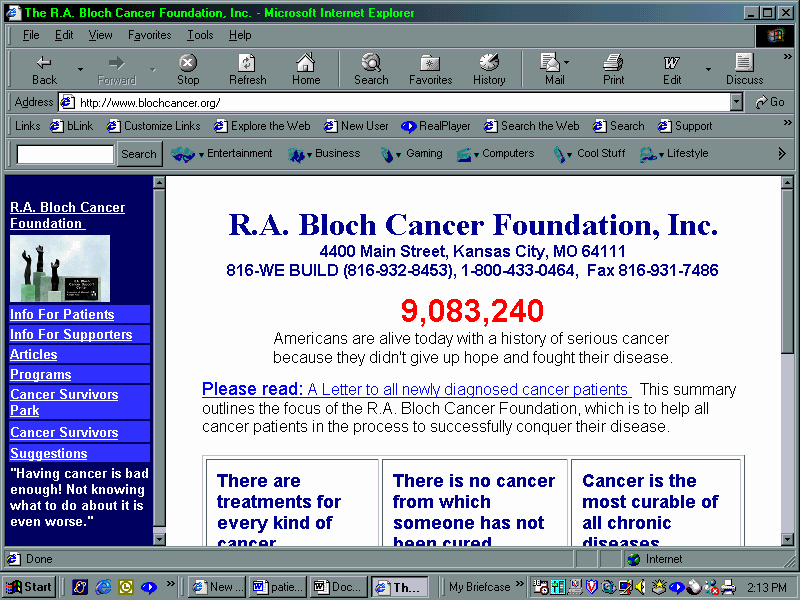Screen dimensions: 800x600
Task: Open Customize Links in the Links bar
Action: 154,126
